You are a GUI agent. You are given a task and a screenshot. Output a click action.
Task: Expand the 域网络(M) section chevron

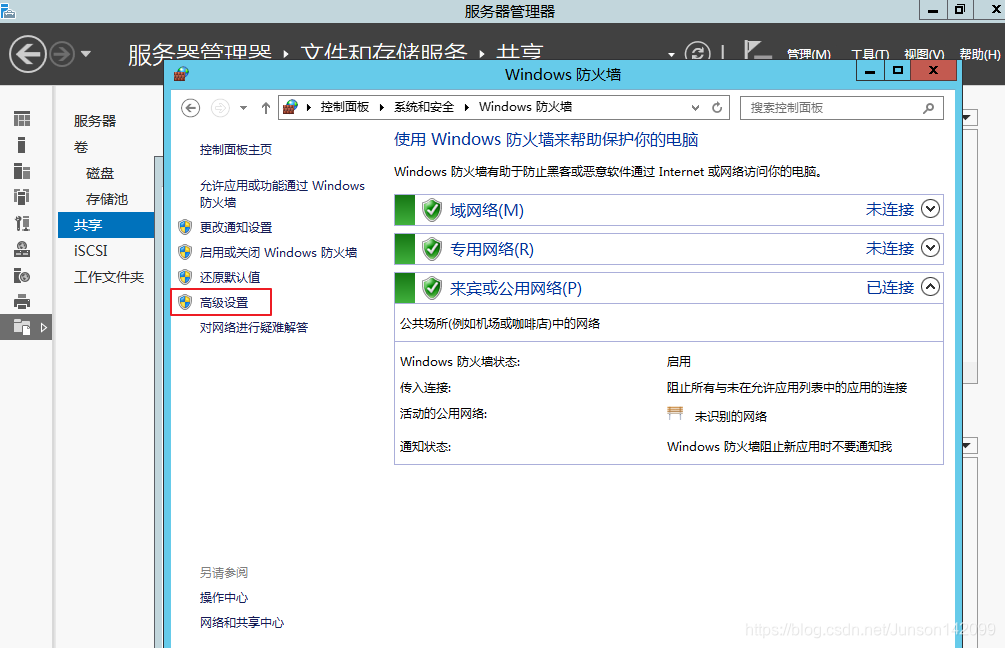931,209
